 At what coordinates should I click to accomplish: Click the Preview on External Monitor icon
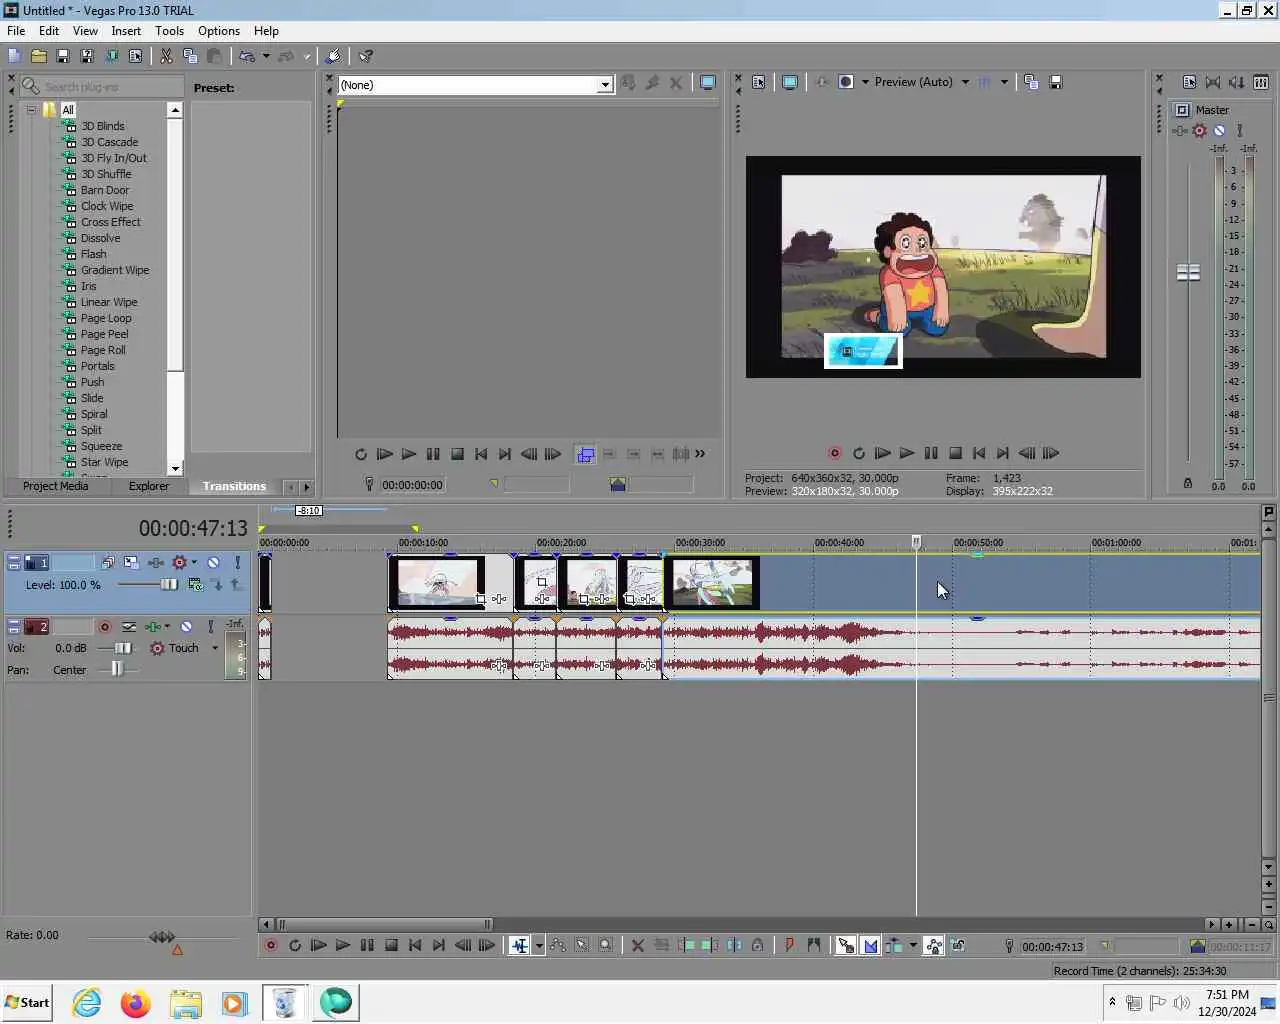click(x=790, y=82)
